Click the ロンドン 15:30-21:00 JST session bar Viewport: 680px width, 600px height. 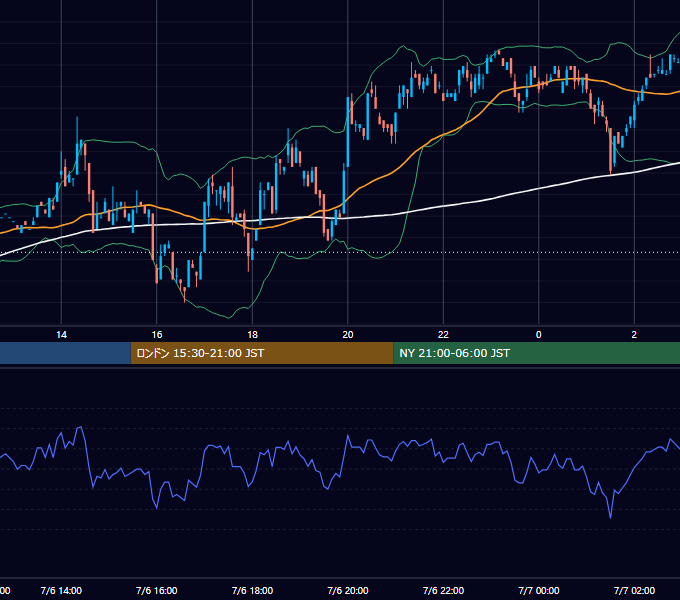point(262,353)
